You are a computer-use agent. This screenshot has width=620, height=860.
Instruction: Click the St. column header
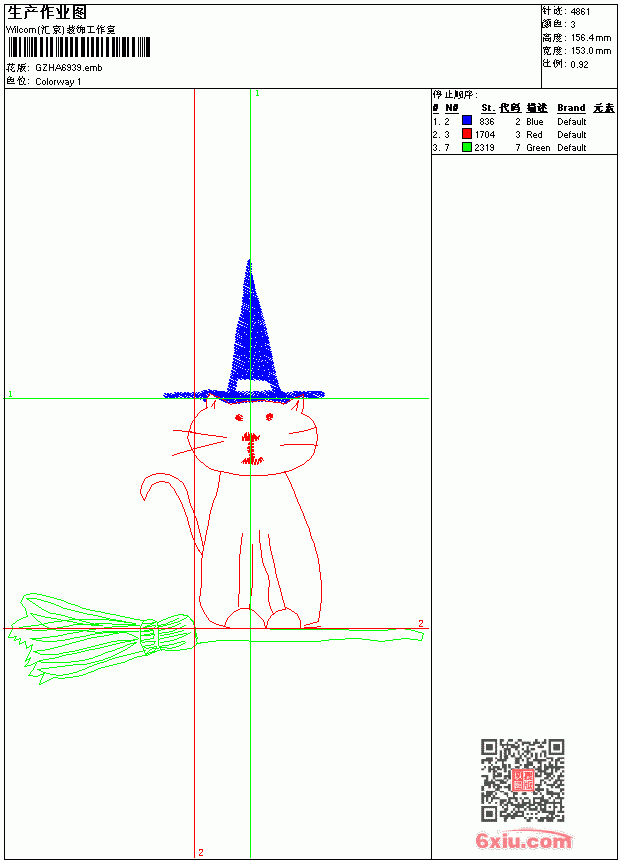(488, 108)
